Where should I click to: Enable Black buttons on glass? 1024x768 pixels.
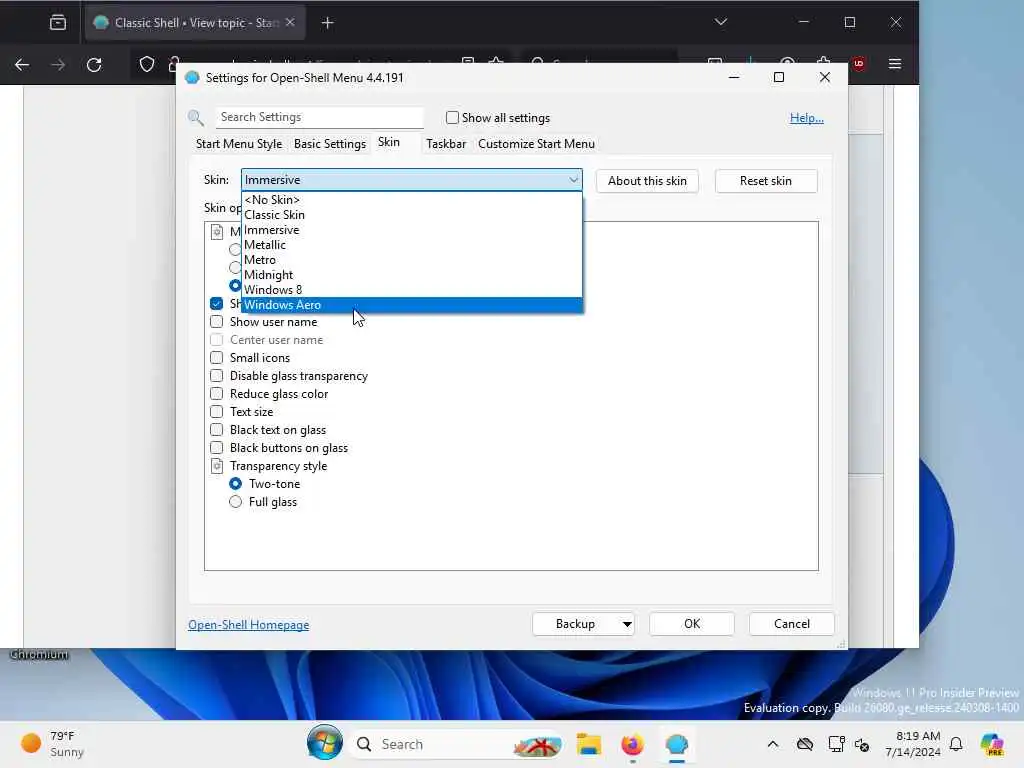click(217, 448)
